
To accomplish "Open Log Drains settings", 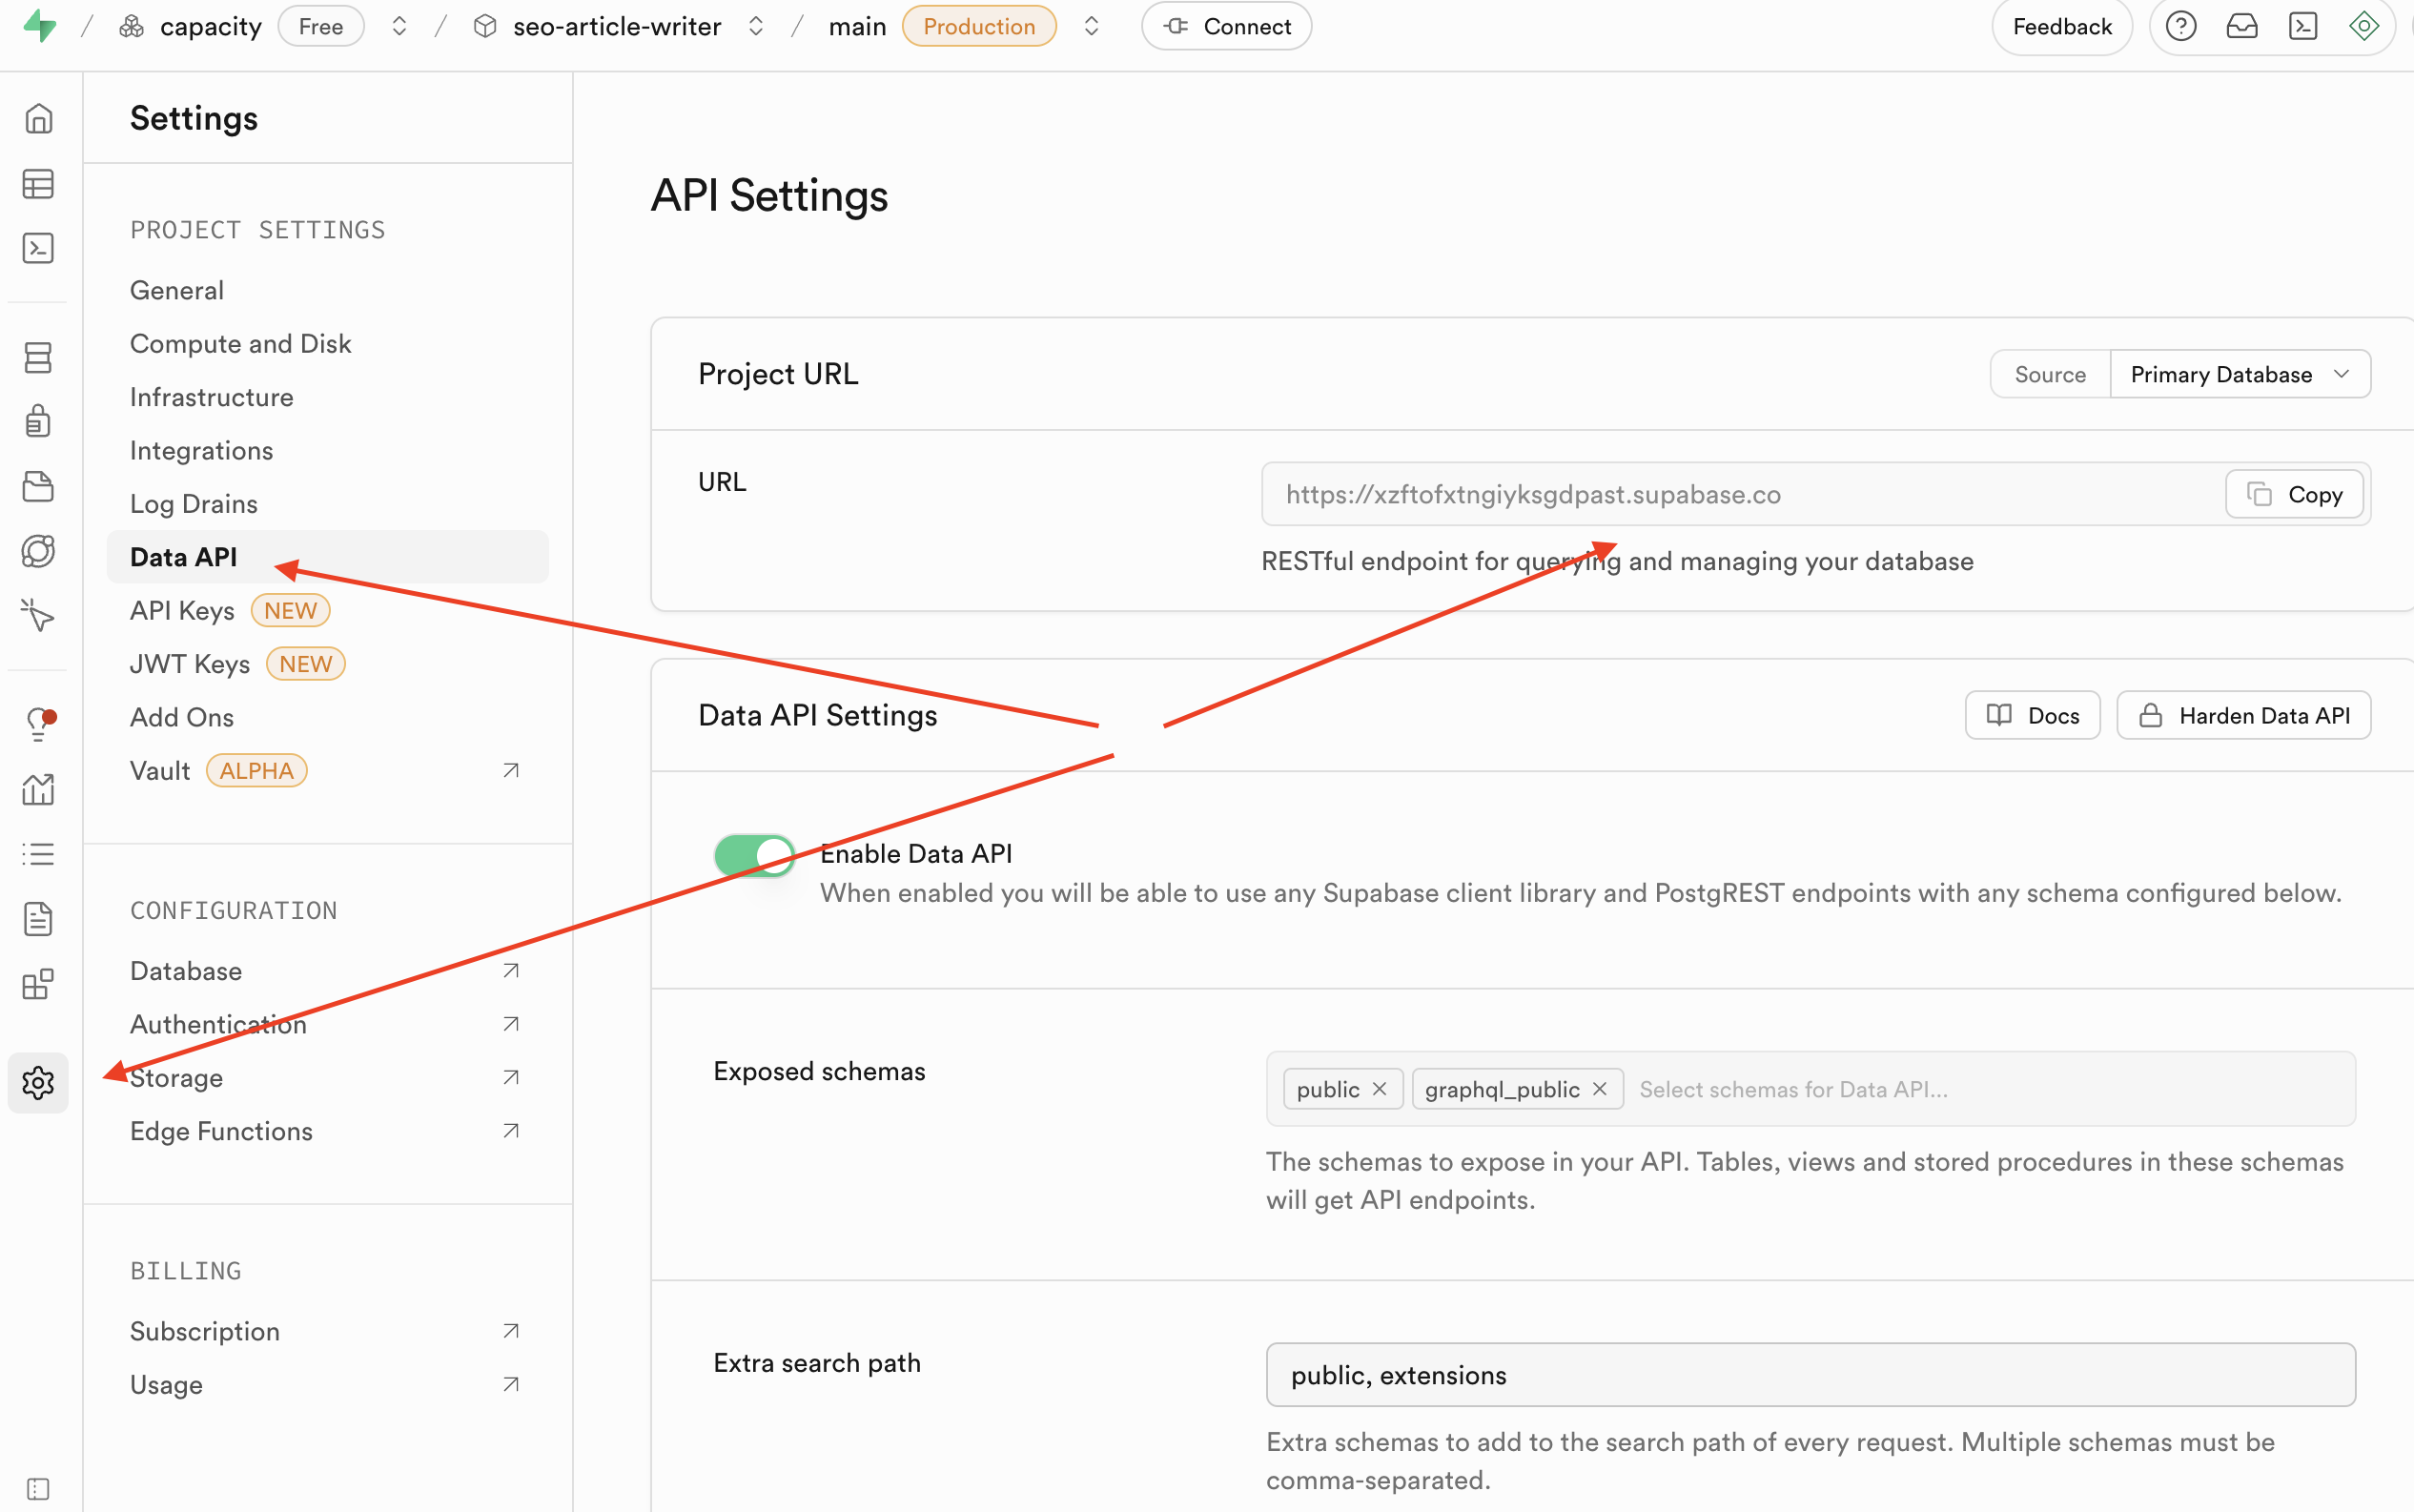I will (193, 503).
